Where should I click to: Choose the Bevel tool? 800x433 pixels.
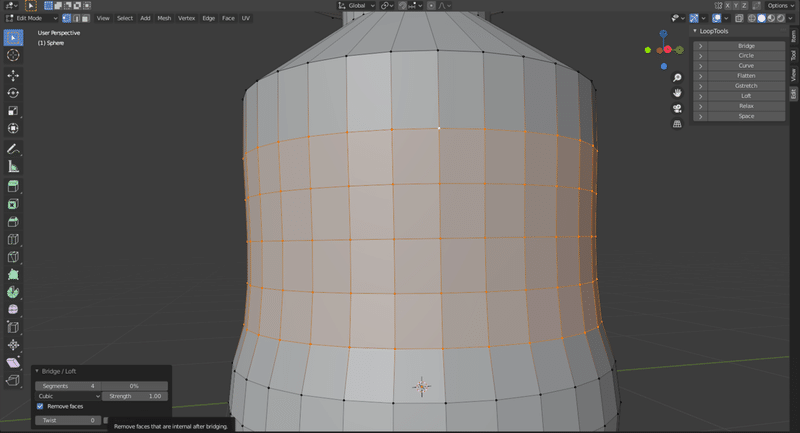(13, 221)
